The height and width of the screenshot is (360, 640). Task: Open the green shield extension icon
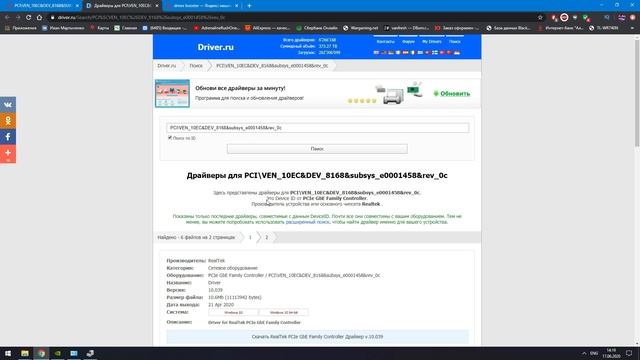point(586,18)
